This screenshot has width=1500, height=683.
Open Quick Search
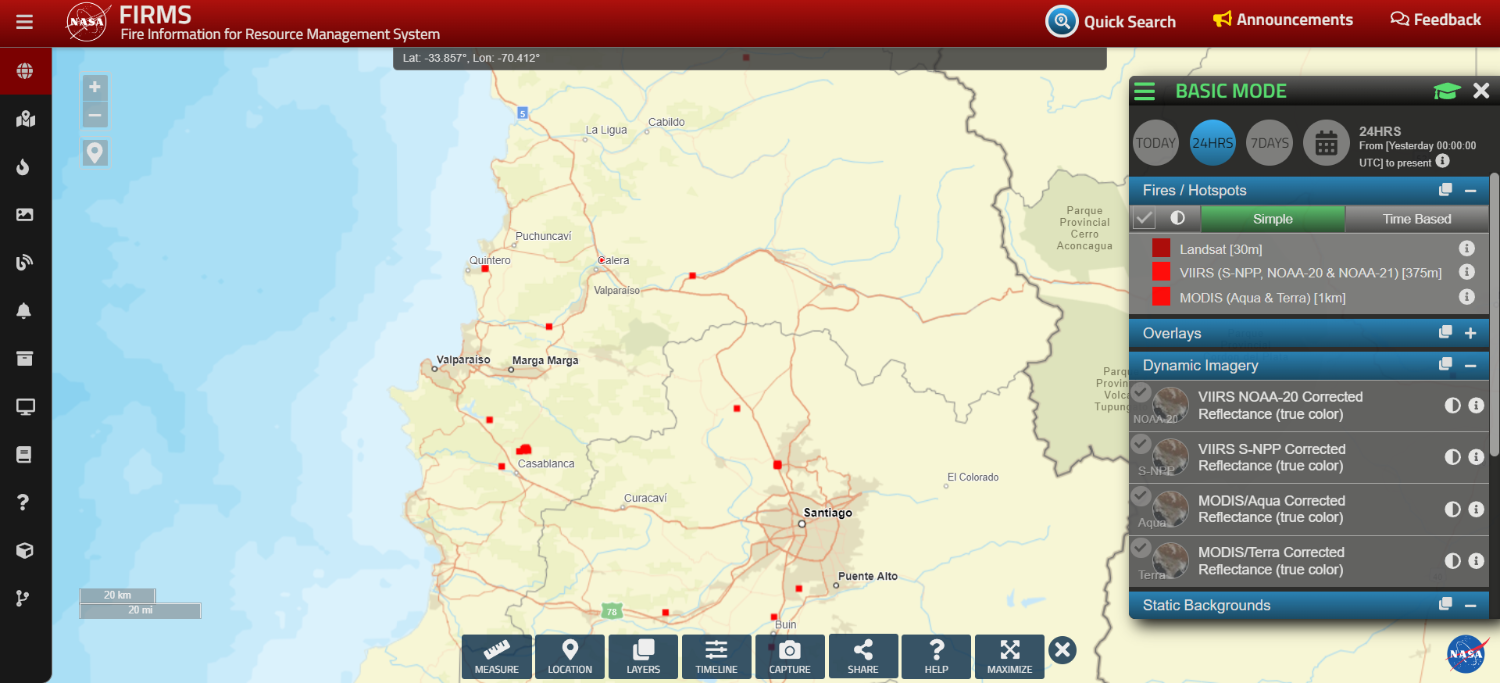tap(1111, 21)
